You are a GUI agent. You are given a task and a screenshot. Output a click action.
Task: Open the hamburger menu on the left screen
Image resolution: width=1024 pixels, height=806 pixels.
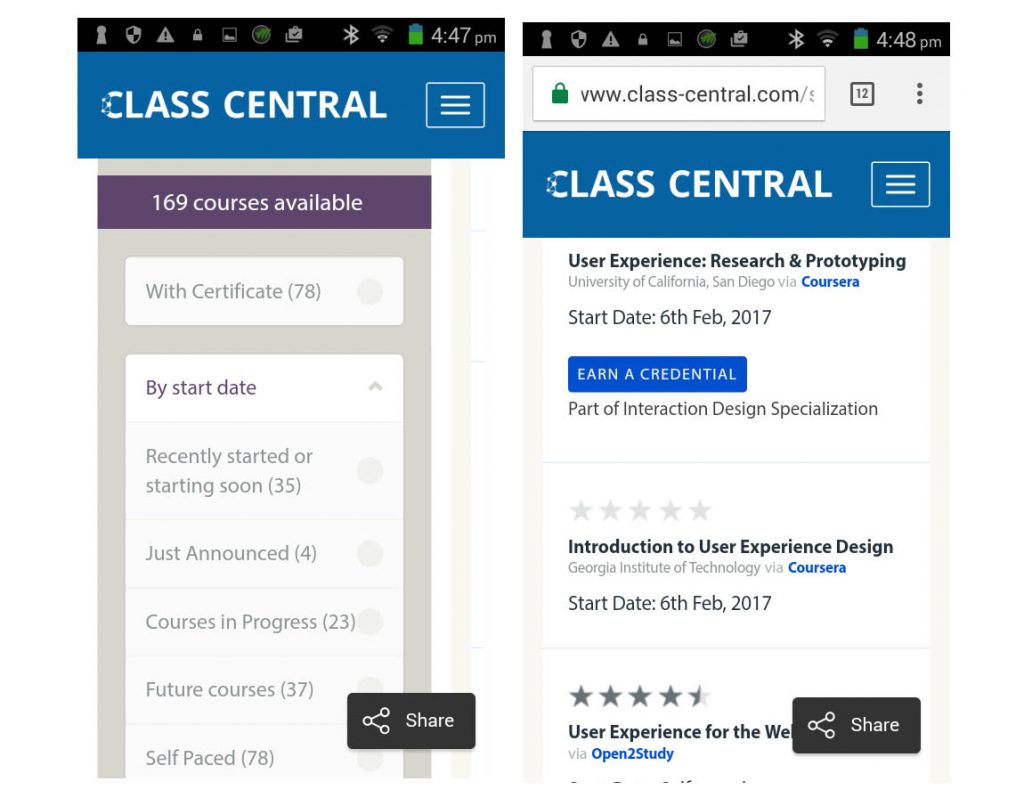[x=455, y=104]
